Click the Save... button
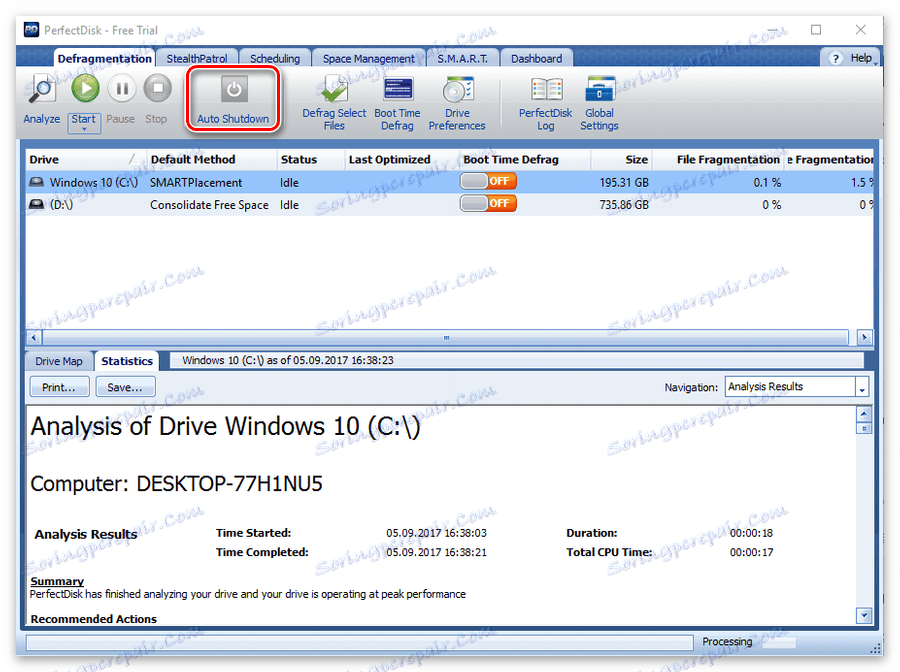Viewport: 900px width, 672px height. pos(125,387)
